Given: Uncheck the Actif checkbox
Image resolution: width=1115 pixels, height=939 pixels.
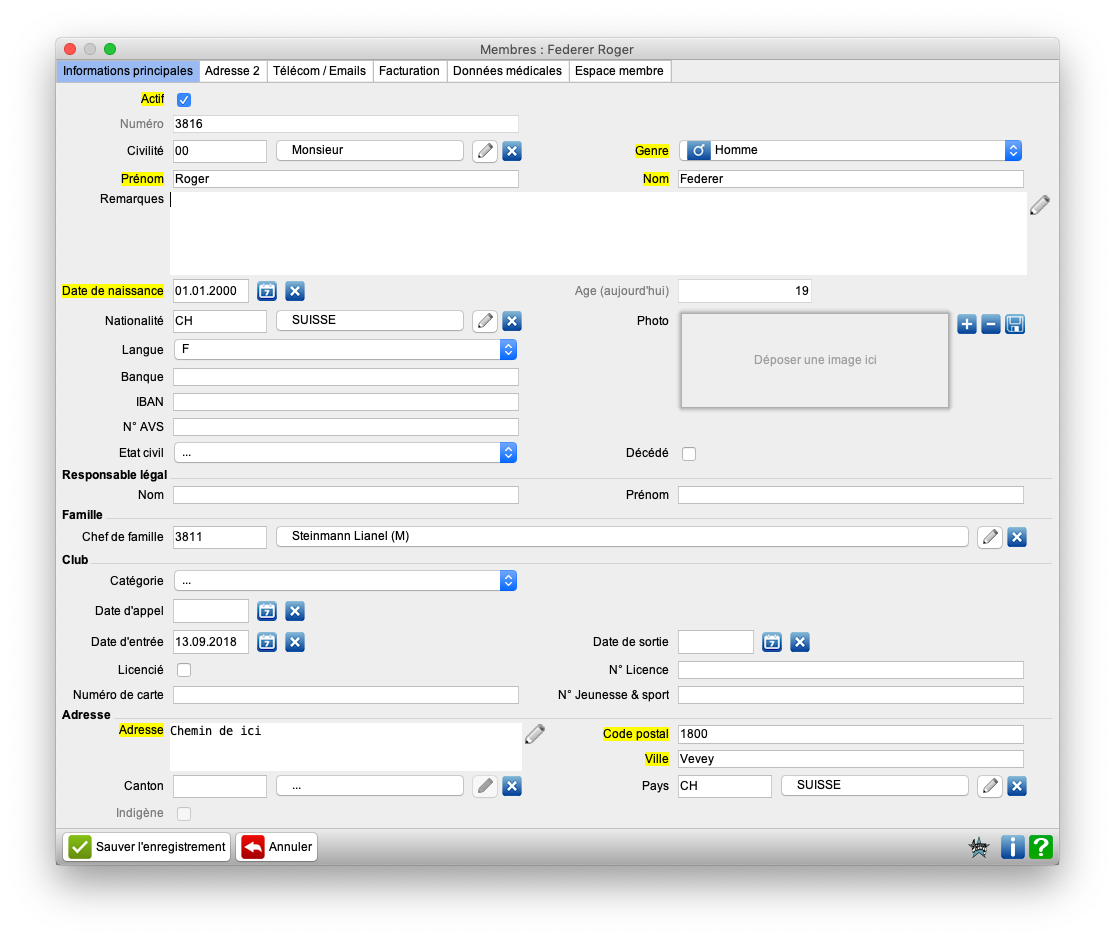Looking at the screenshot, I should tap(184, 100).
